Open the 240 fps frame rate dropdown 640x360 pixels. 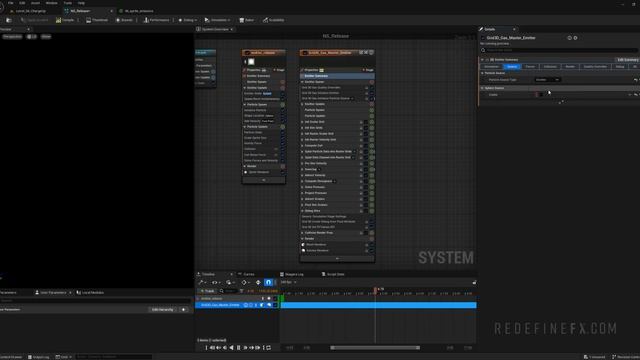[289, 282]
